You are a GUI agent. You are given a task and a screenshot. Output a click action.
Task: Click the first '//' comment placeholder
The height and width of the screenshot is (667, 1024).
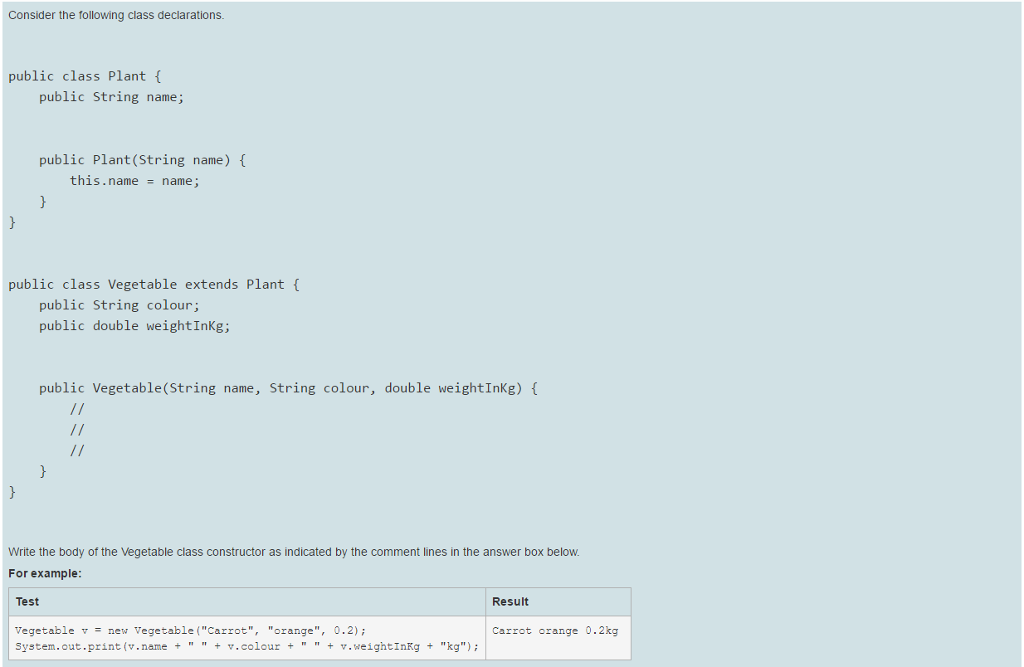click(x=76, y=408)
